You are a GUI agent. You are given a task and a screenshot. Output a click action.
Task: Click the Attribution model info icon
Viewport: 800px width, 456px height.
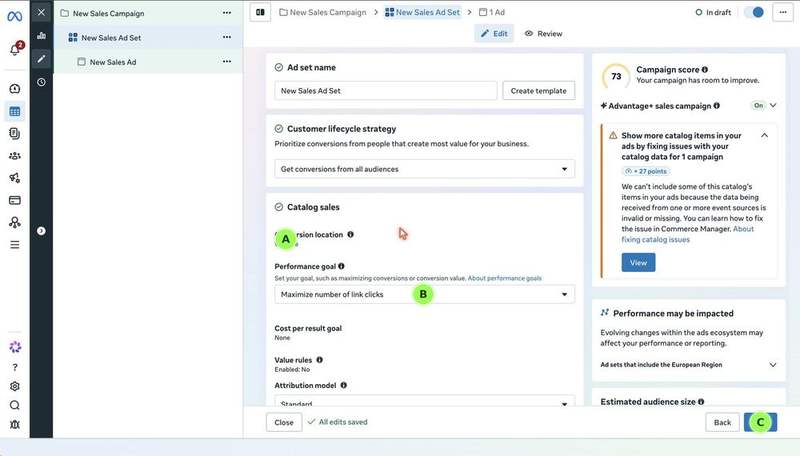click(343, 385)
